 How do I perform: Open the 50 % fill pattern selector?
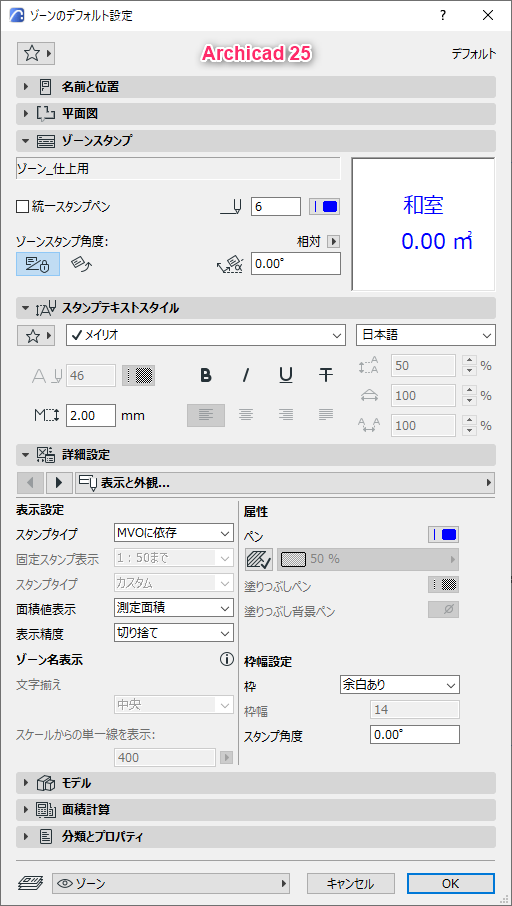point(368,559)
